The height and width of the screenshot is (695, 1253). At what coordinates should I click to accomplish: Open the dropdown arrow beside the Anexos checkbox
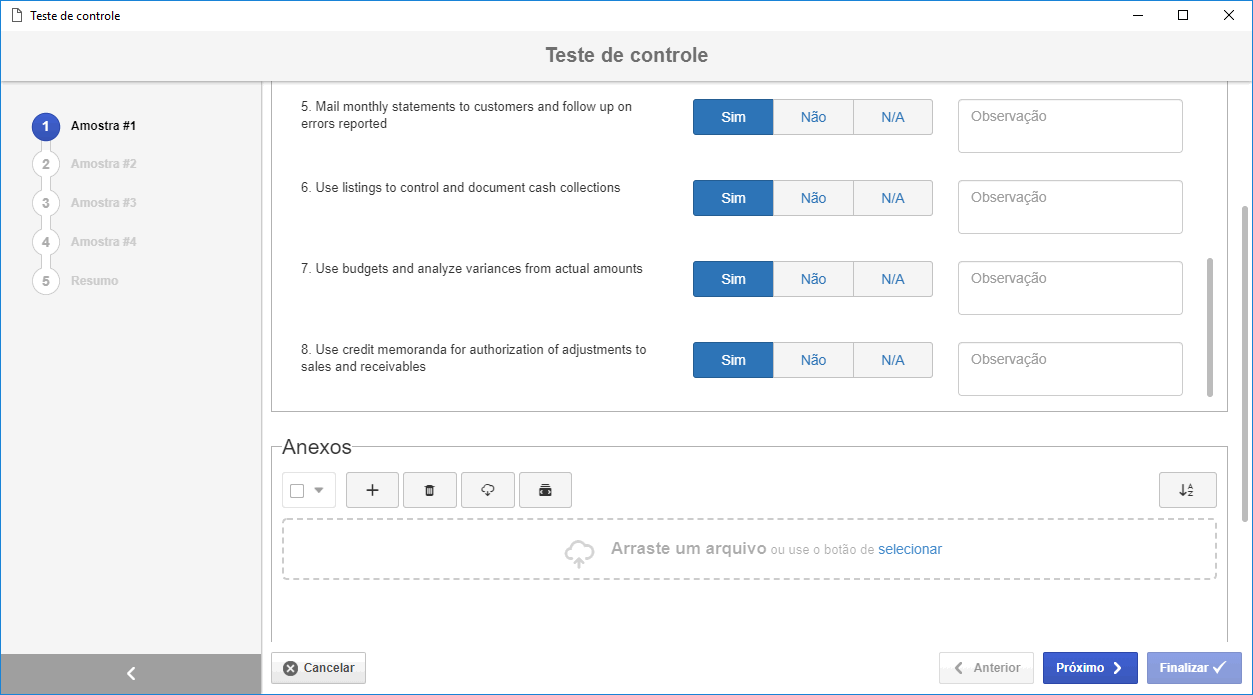320,490
